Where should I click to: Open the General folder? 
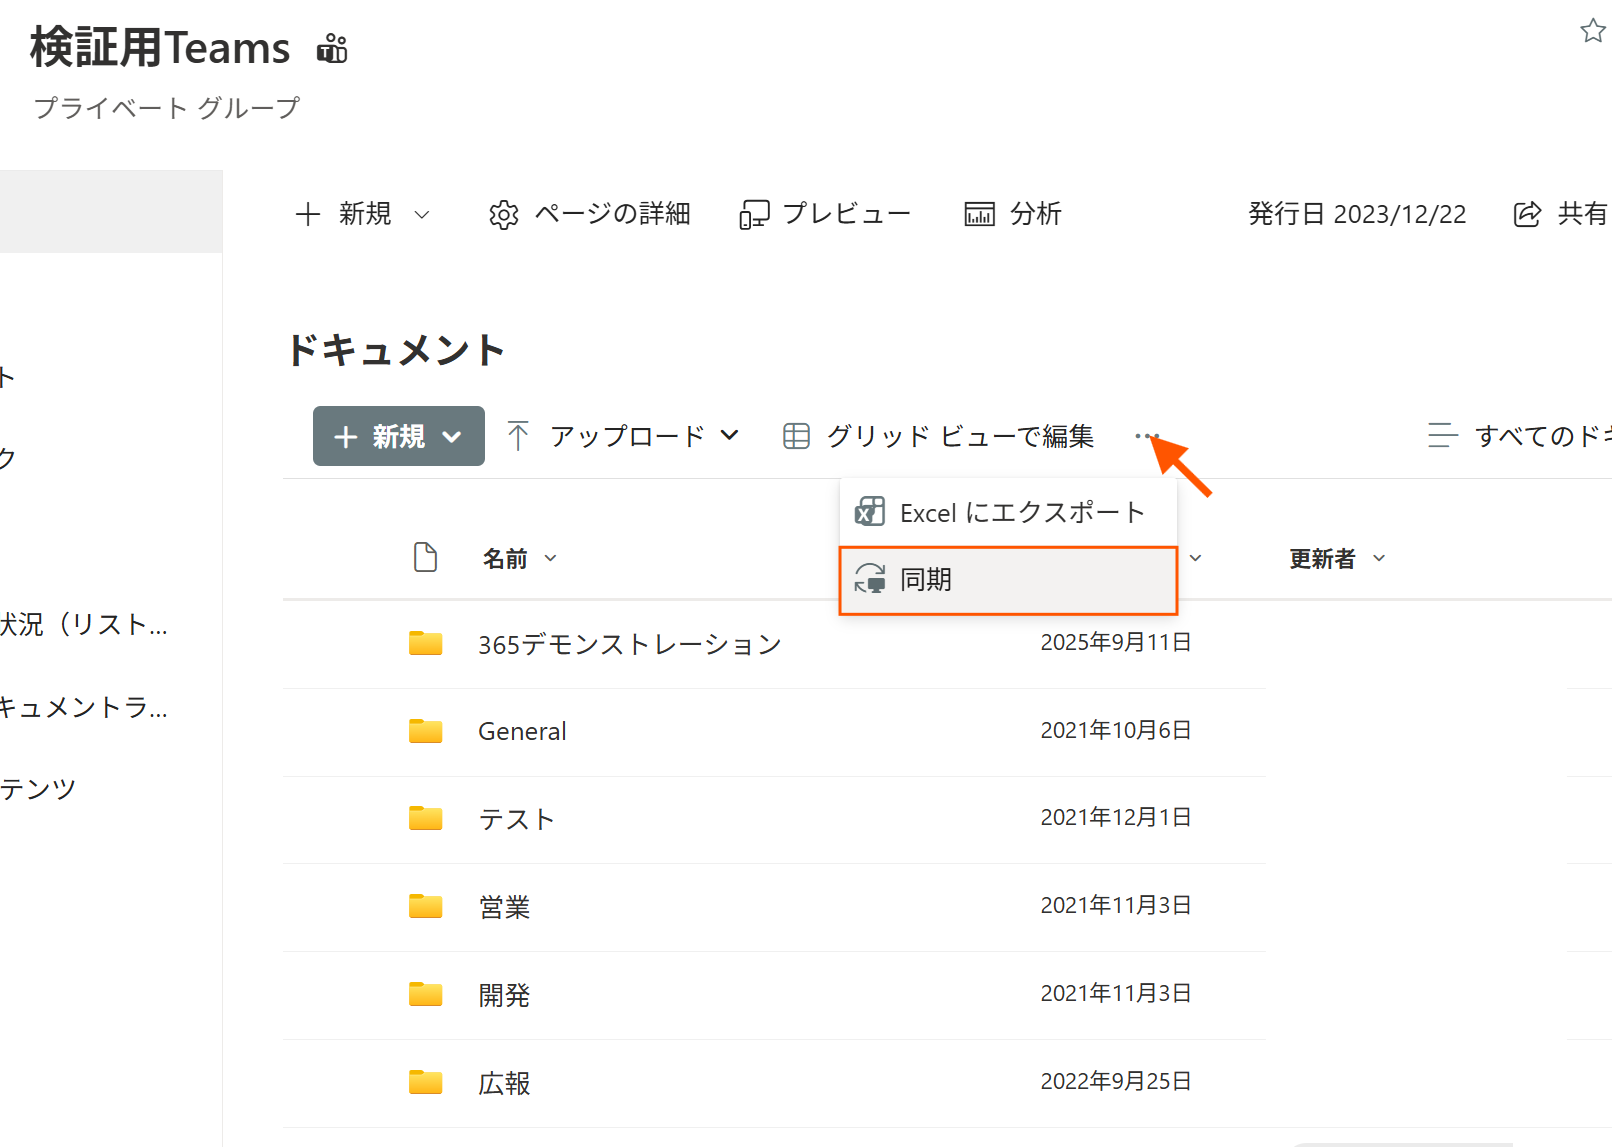(522, 731)
